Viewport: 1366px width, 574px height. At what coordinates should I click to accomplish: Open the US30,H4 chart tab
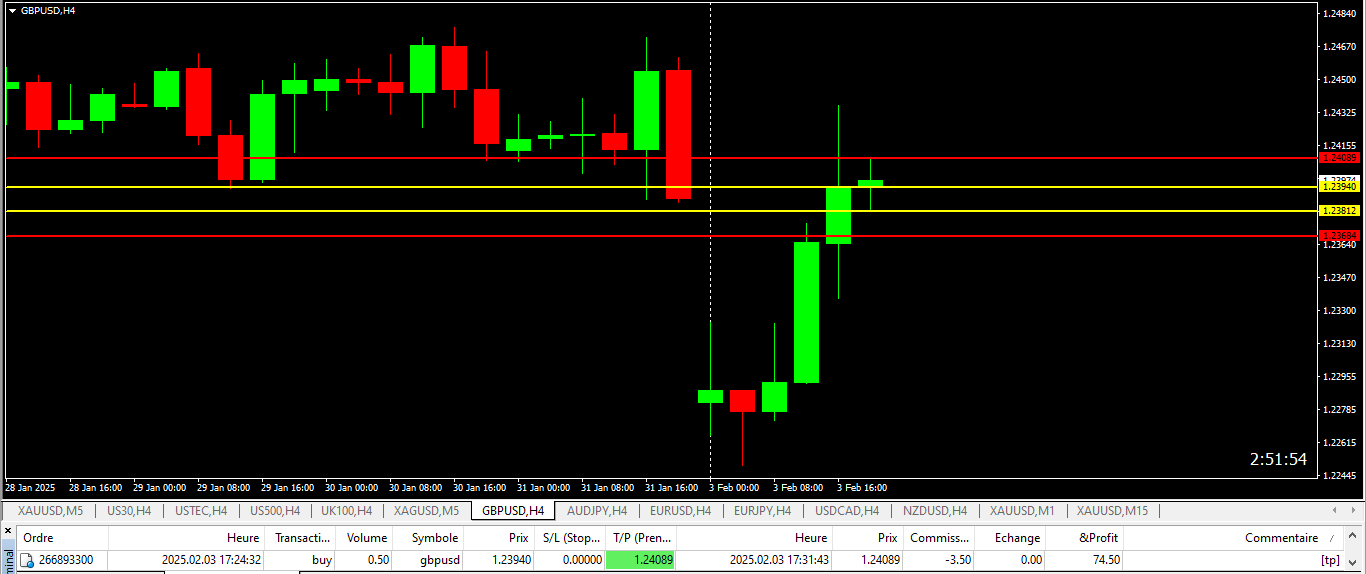click(129, 511)
